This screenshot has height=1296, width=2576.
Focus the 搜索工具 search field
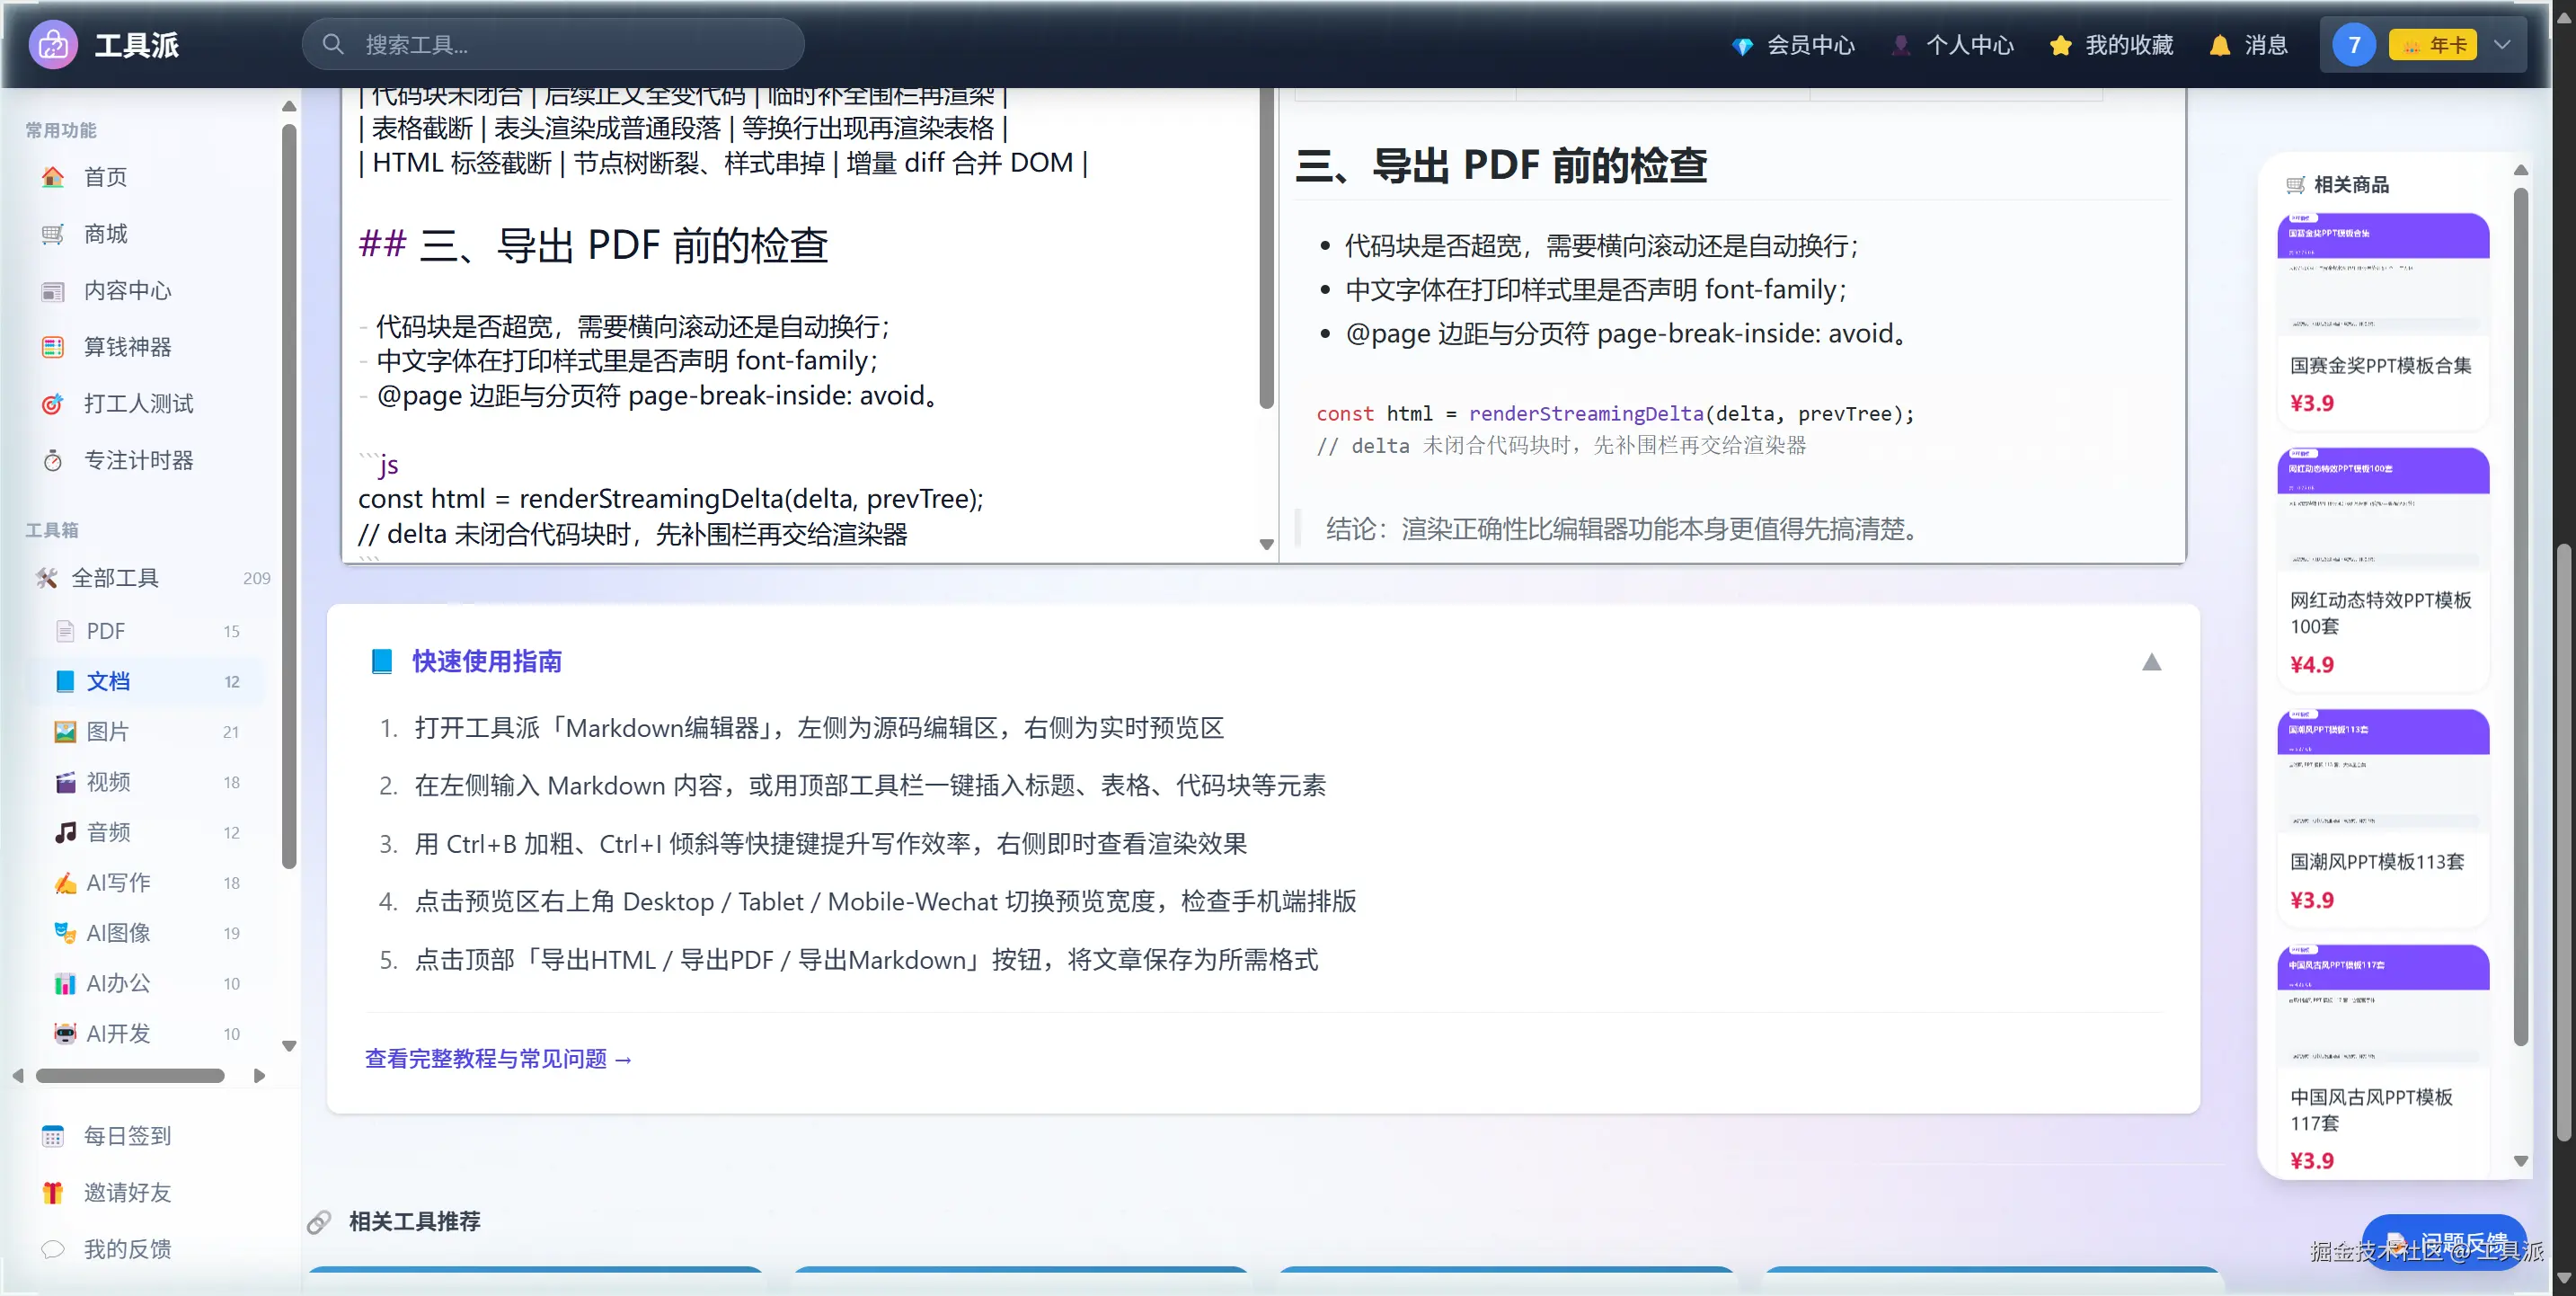pos(553,45)
